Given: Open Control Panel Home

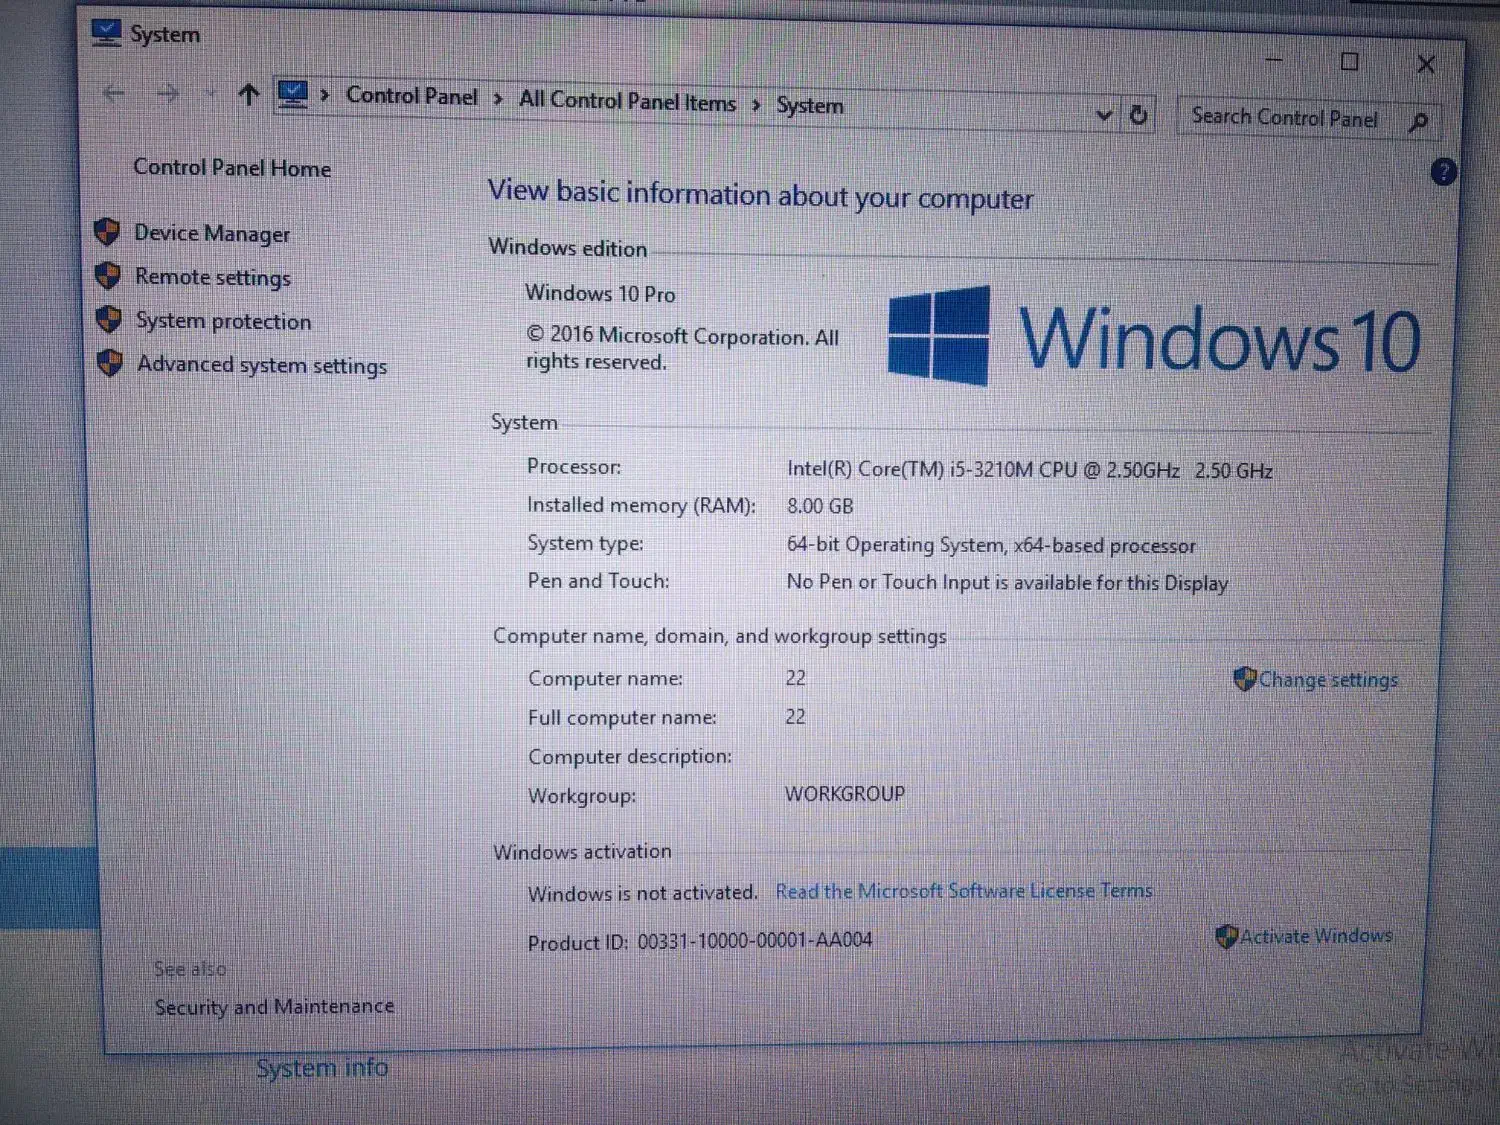Looking at the screenshot, I should click(232, 167).
